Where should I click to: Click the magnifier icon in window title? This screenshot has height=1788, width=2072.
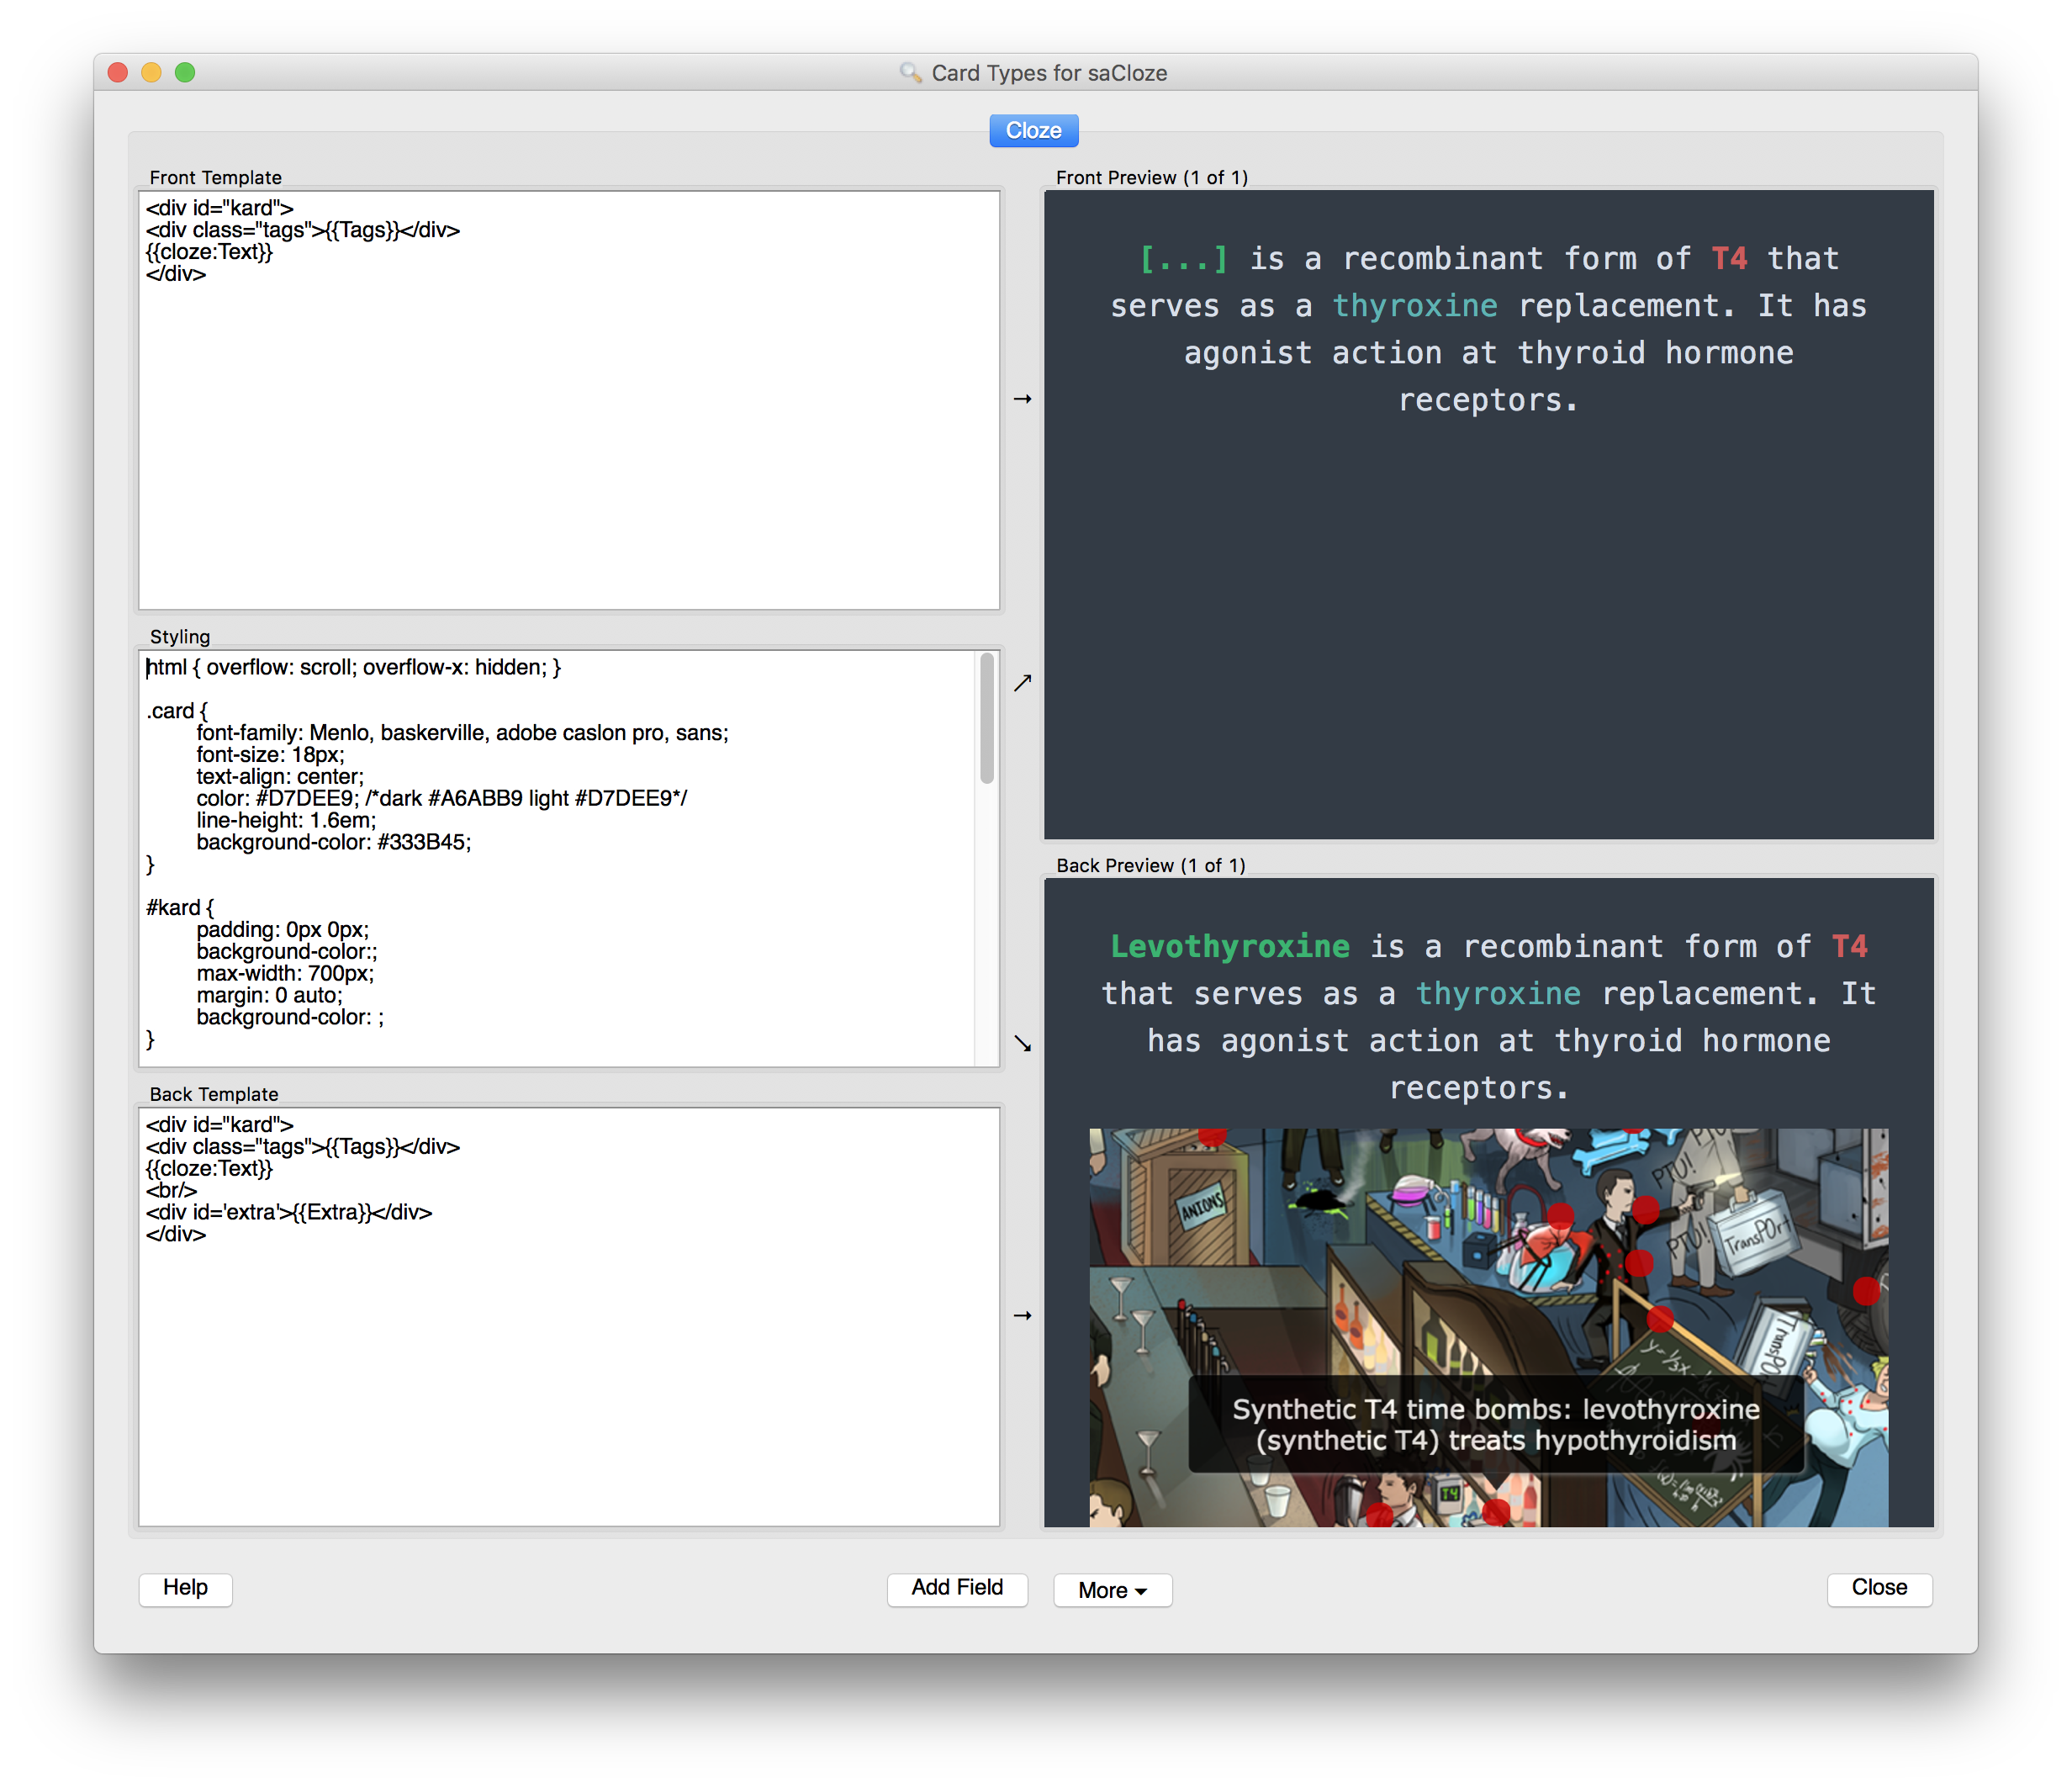point(910,73)
